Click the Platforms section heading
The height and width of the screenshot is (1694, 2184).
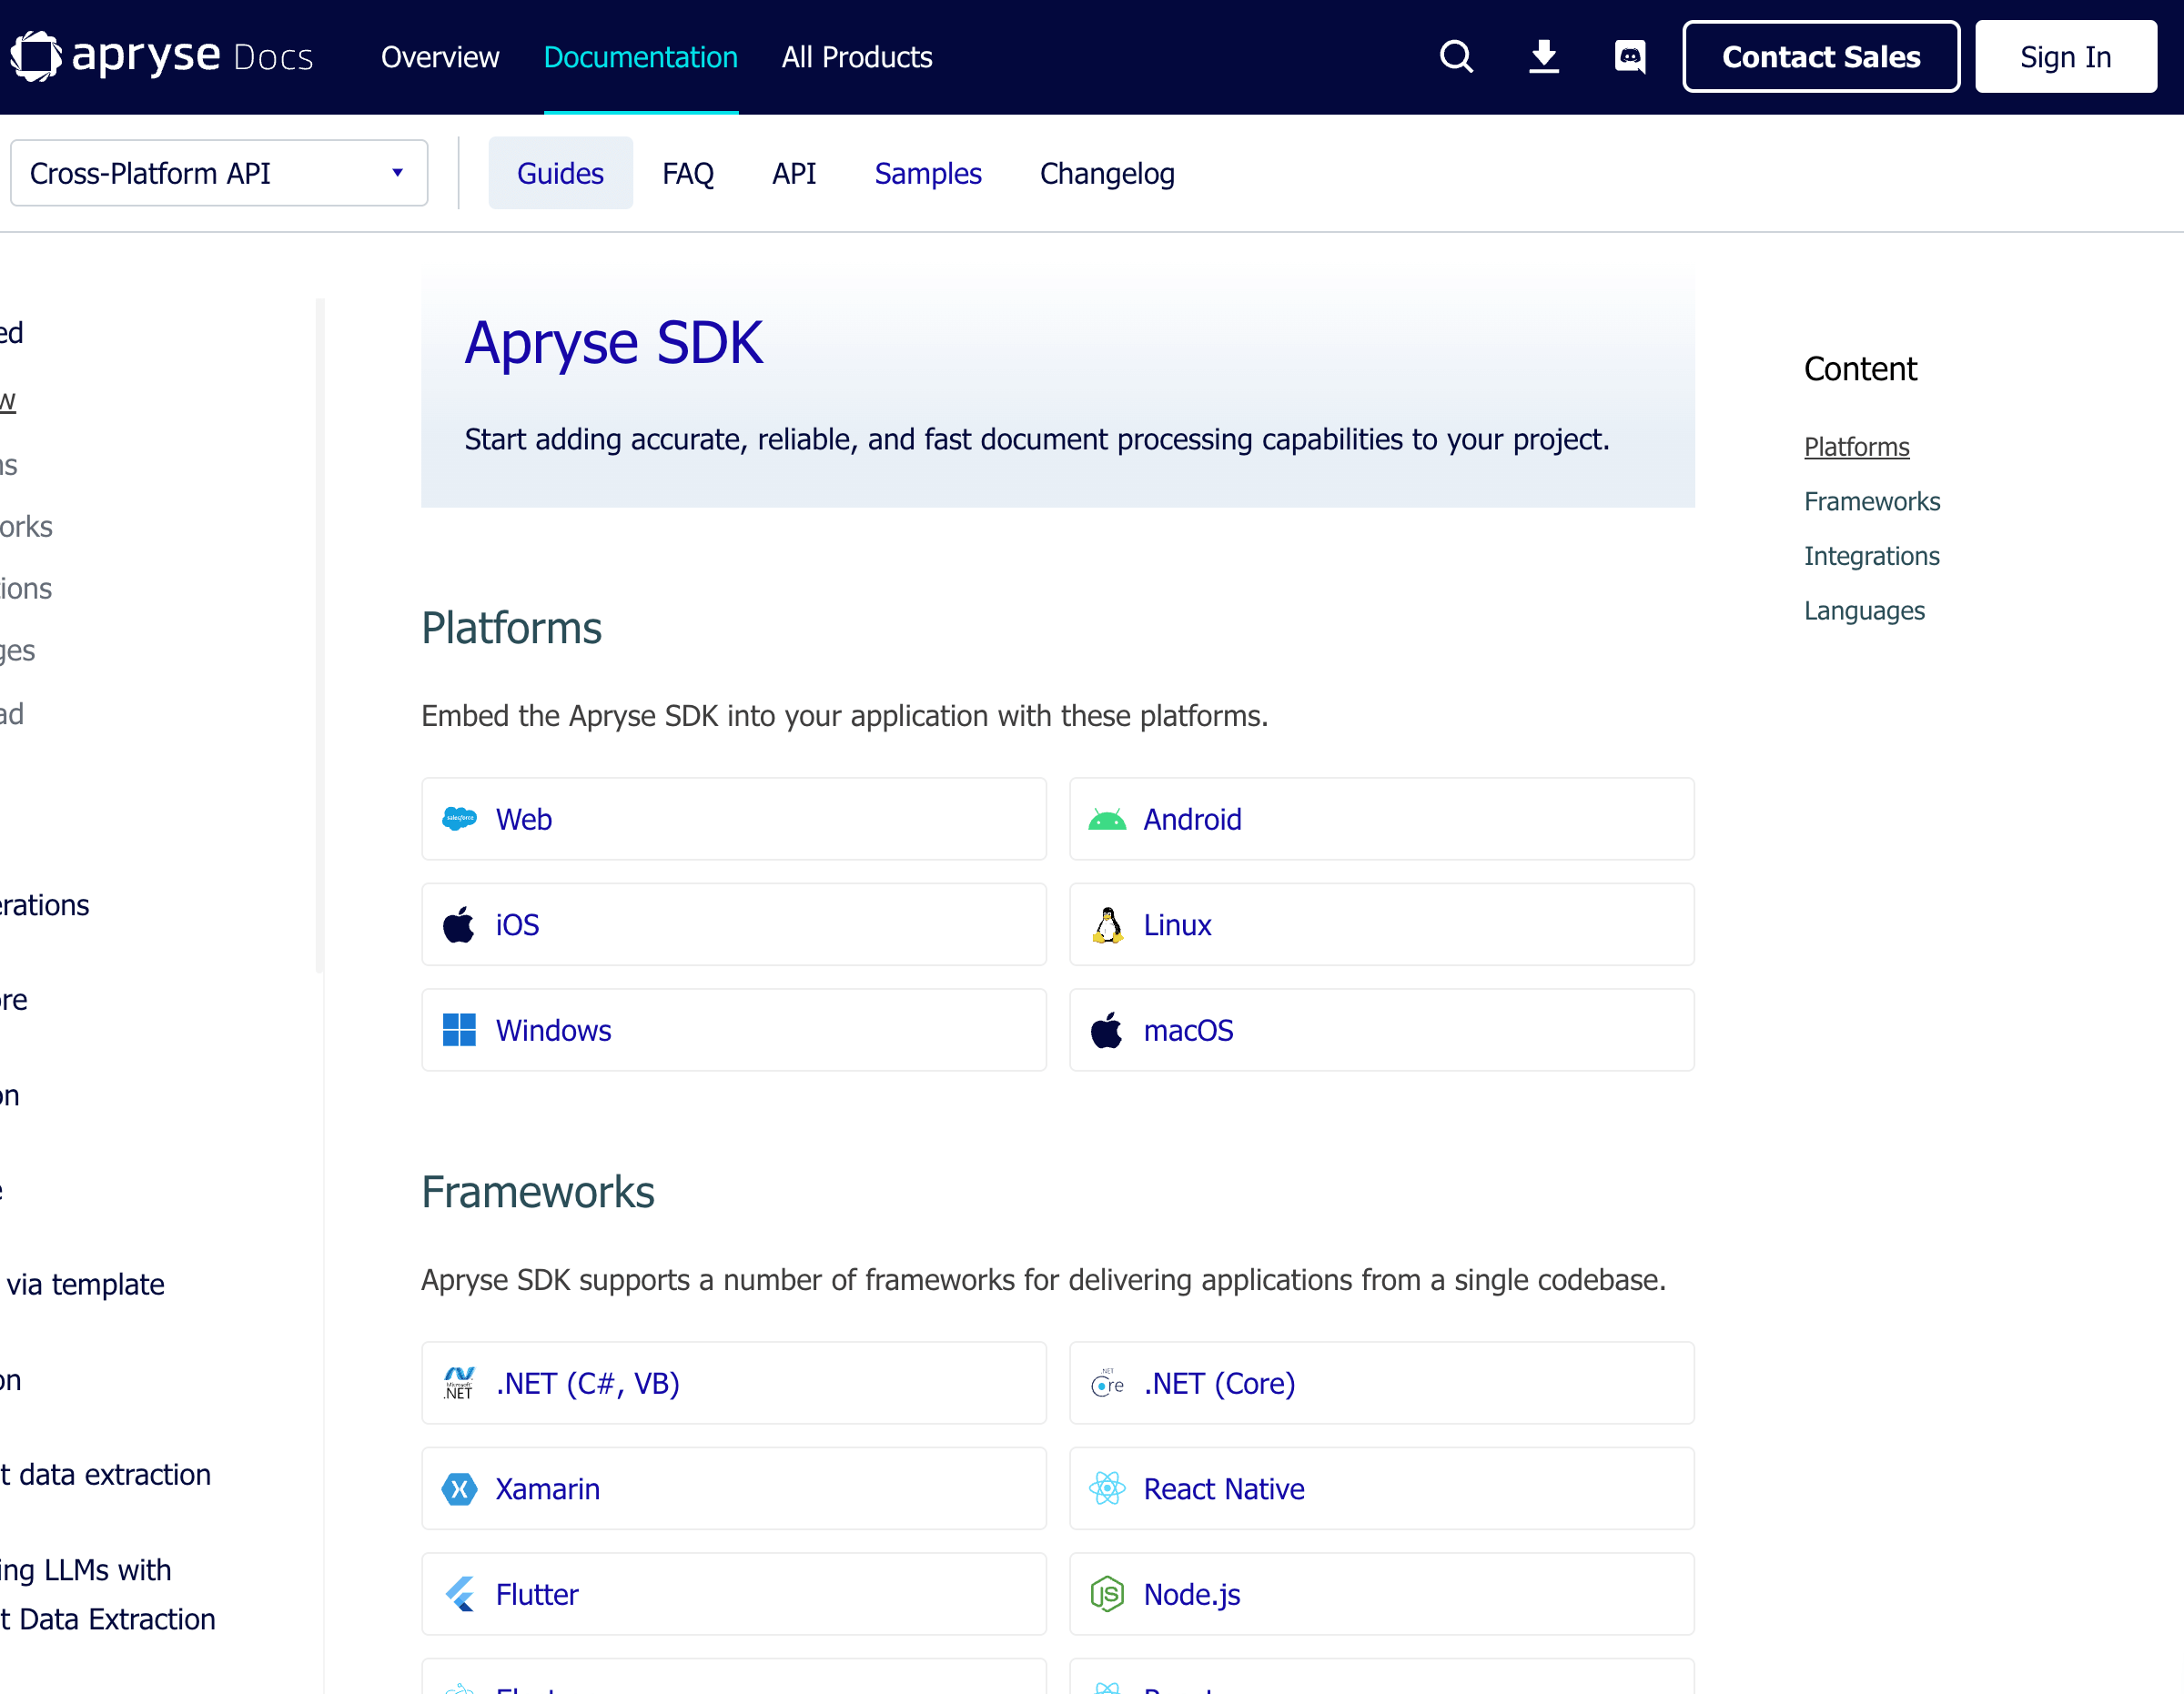tap(511, 628)
